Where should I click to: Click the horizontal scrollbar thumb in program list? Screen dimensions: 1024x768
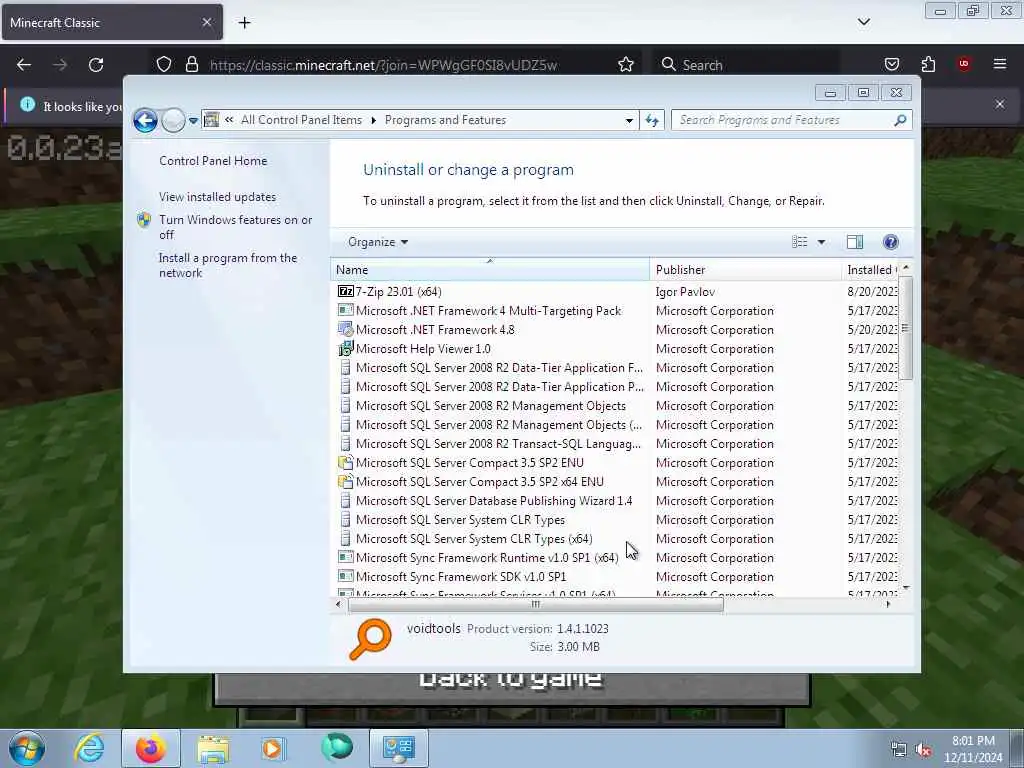(536, 605)
